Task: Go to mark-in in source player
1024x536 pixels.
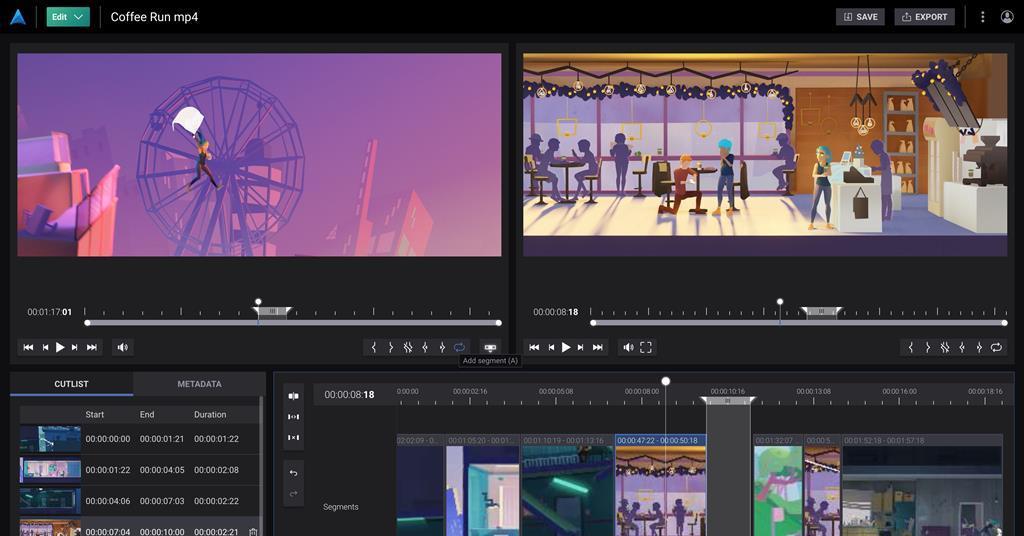Action: tap(424, 347)
